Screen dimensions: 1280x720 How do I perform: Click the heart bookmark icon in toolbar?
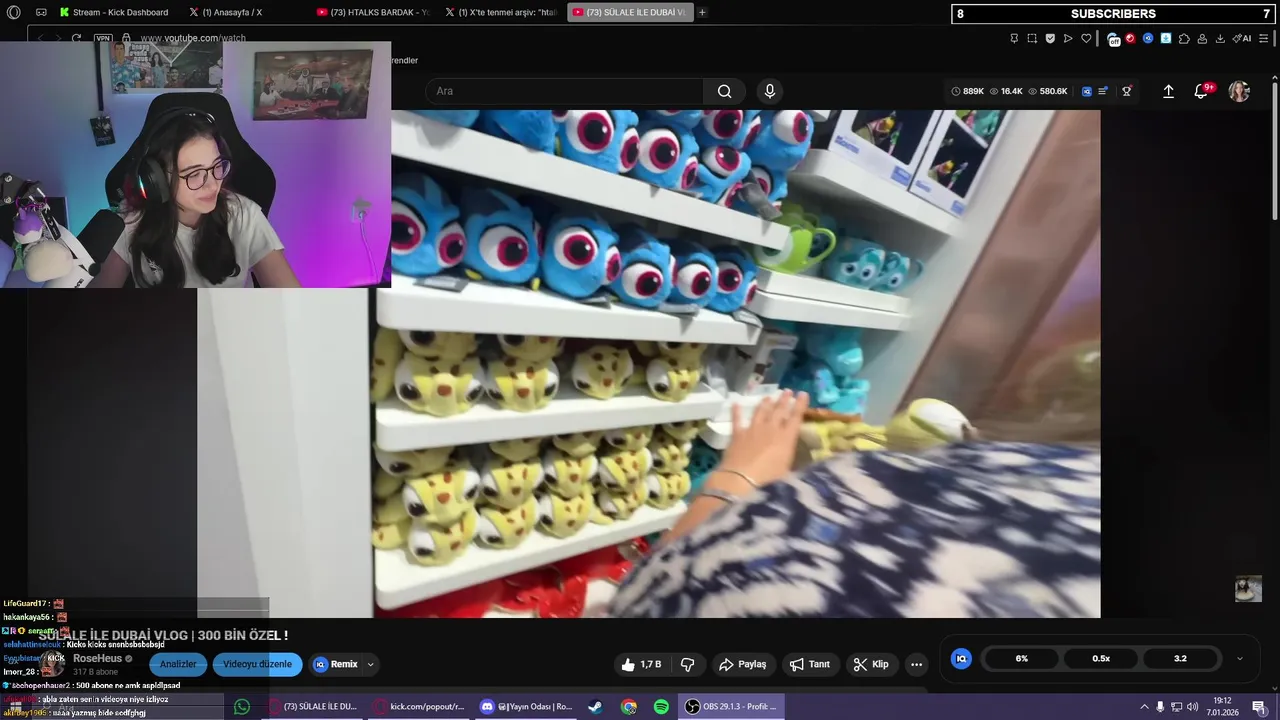[1086, 38]
